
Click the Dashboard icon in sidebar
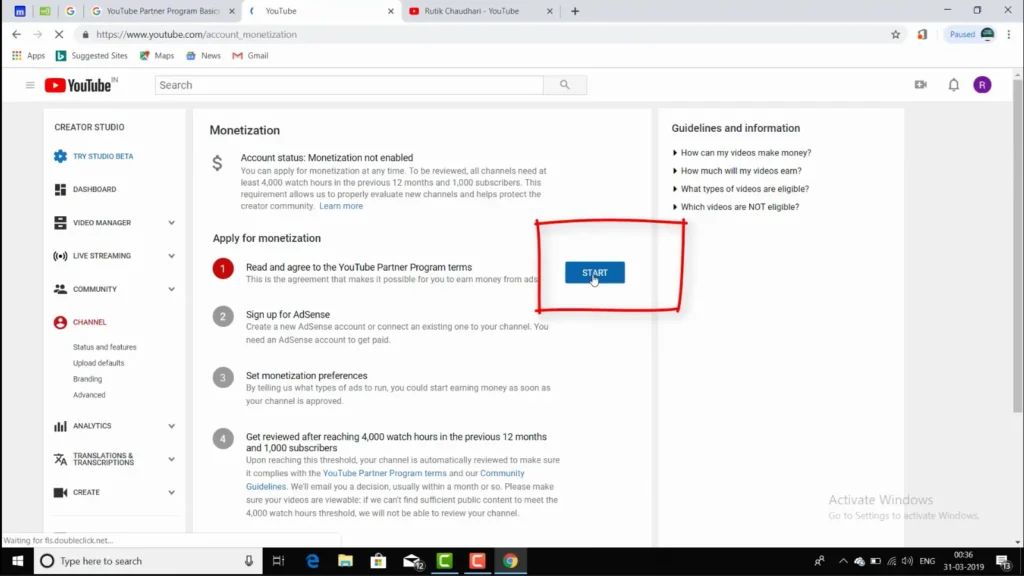pyautogui.click(x=60, y=189)
